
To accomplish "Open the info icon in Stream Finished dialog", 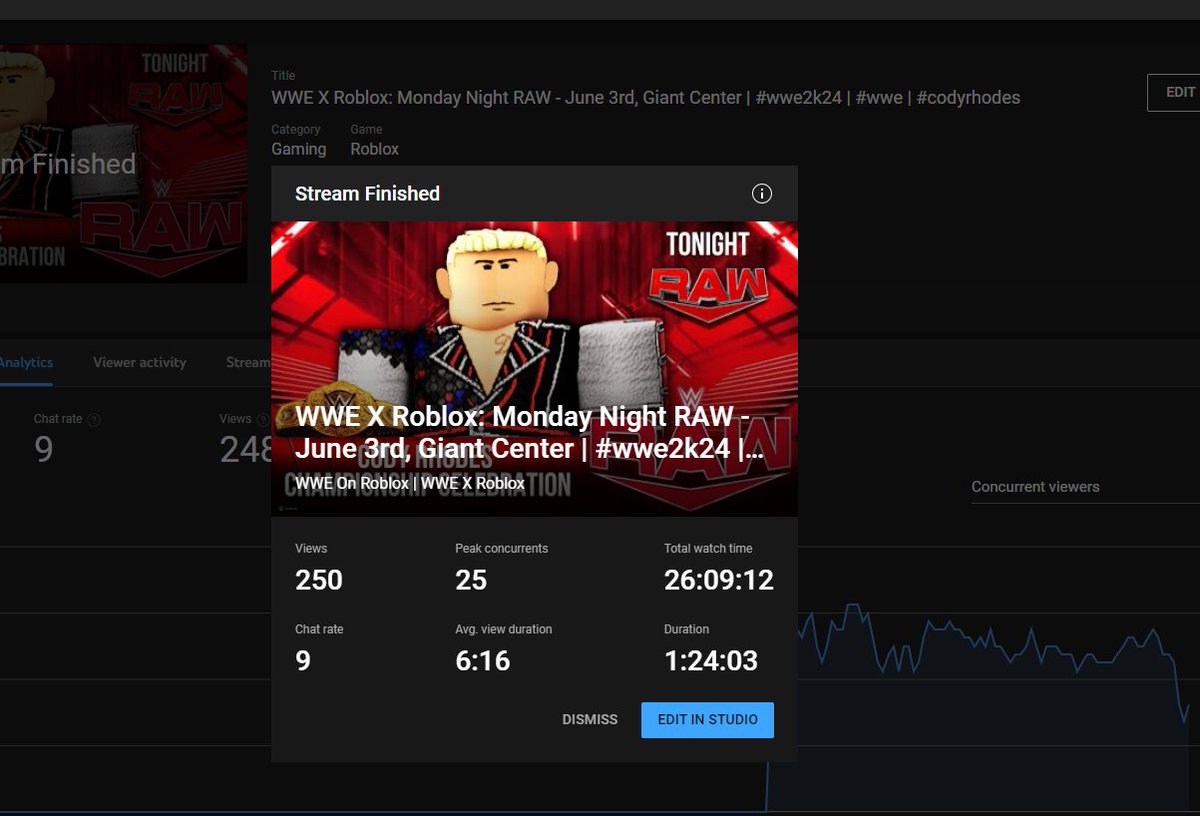I will click(762, 194).
